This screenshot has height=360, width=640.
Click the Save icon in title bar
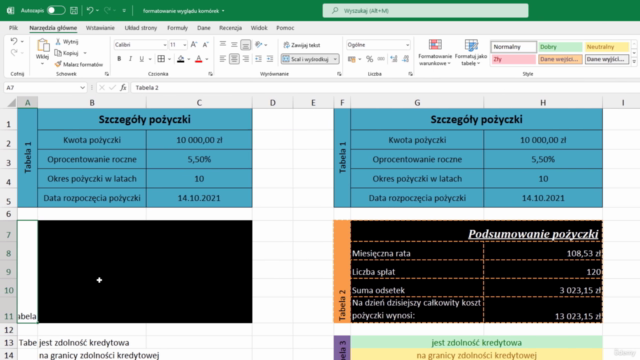74,11
